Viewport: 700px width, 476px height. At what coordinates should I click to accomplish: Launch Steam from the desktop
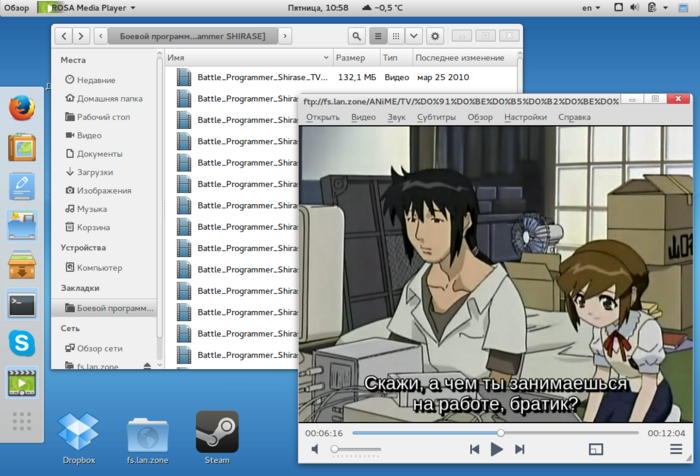(217, 437)
